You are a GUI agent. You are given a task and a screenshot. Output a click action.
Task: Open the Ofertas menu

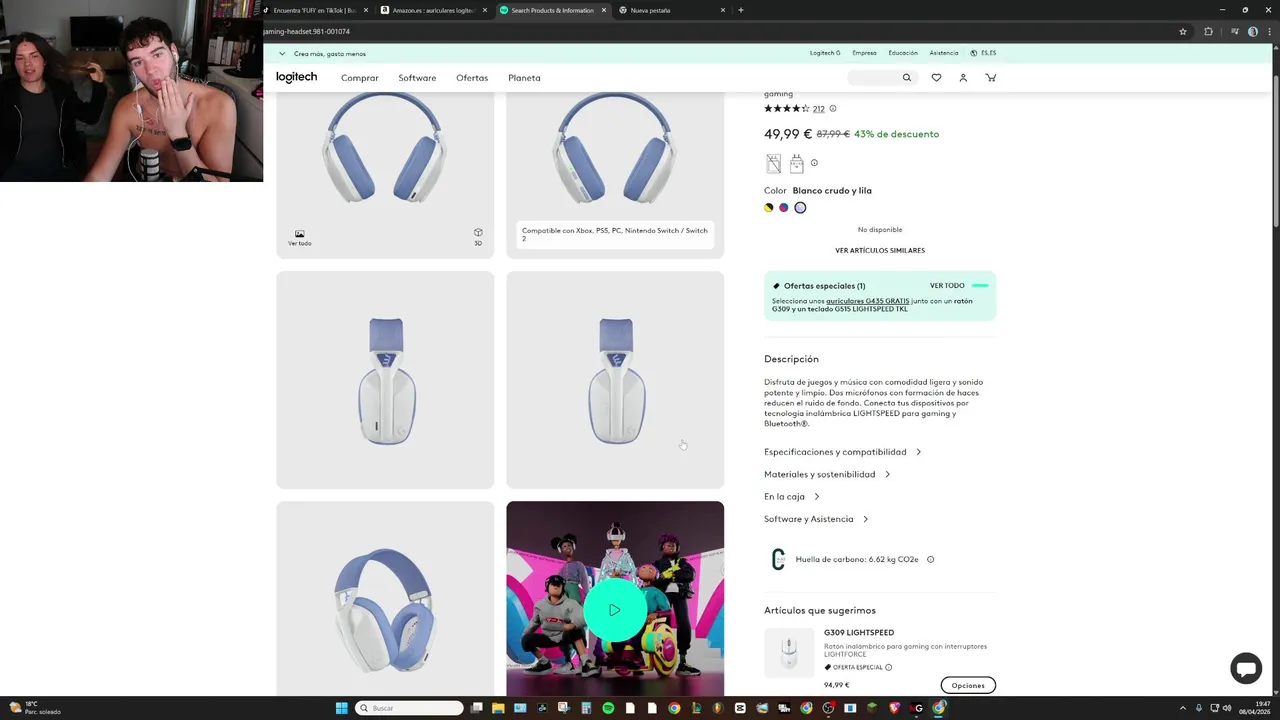[x=472, y=78]
